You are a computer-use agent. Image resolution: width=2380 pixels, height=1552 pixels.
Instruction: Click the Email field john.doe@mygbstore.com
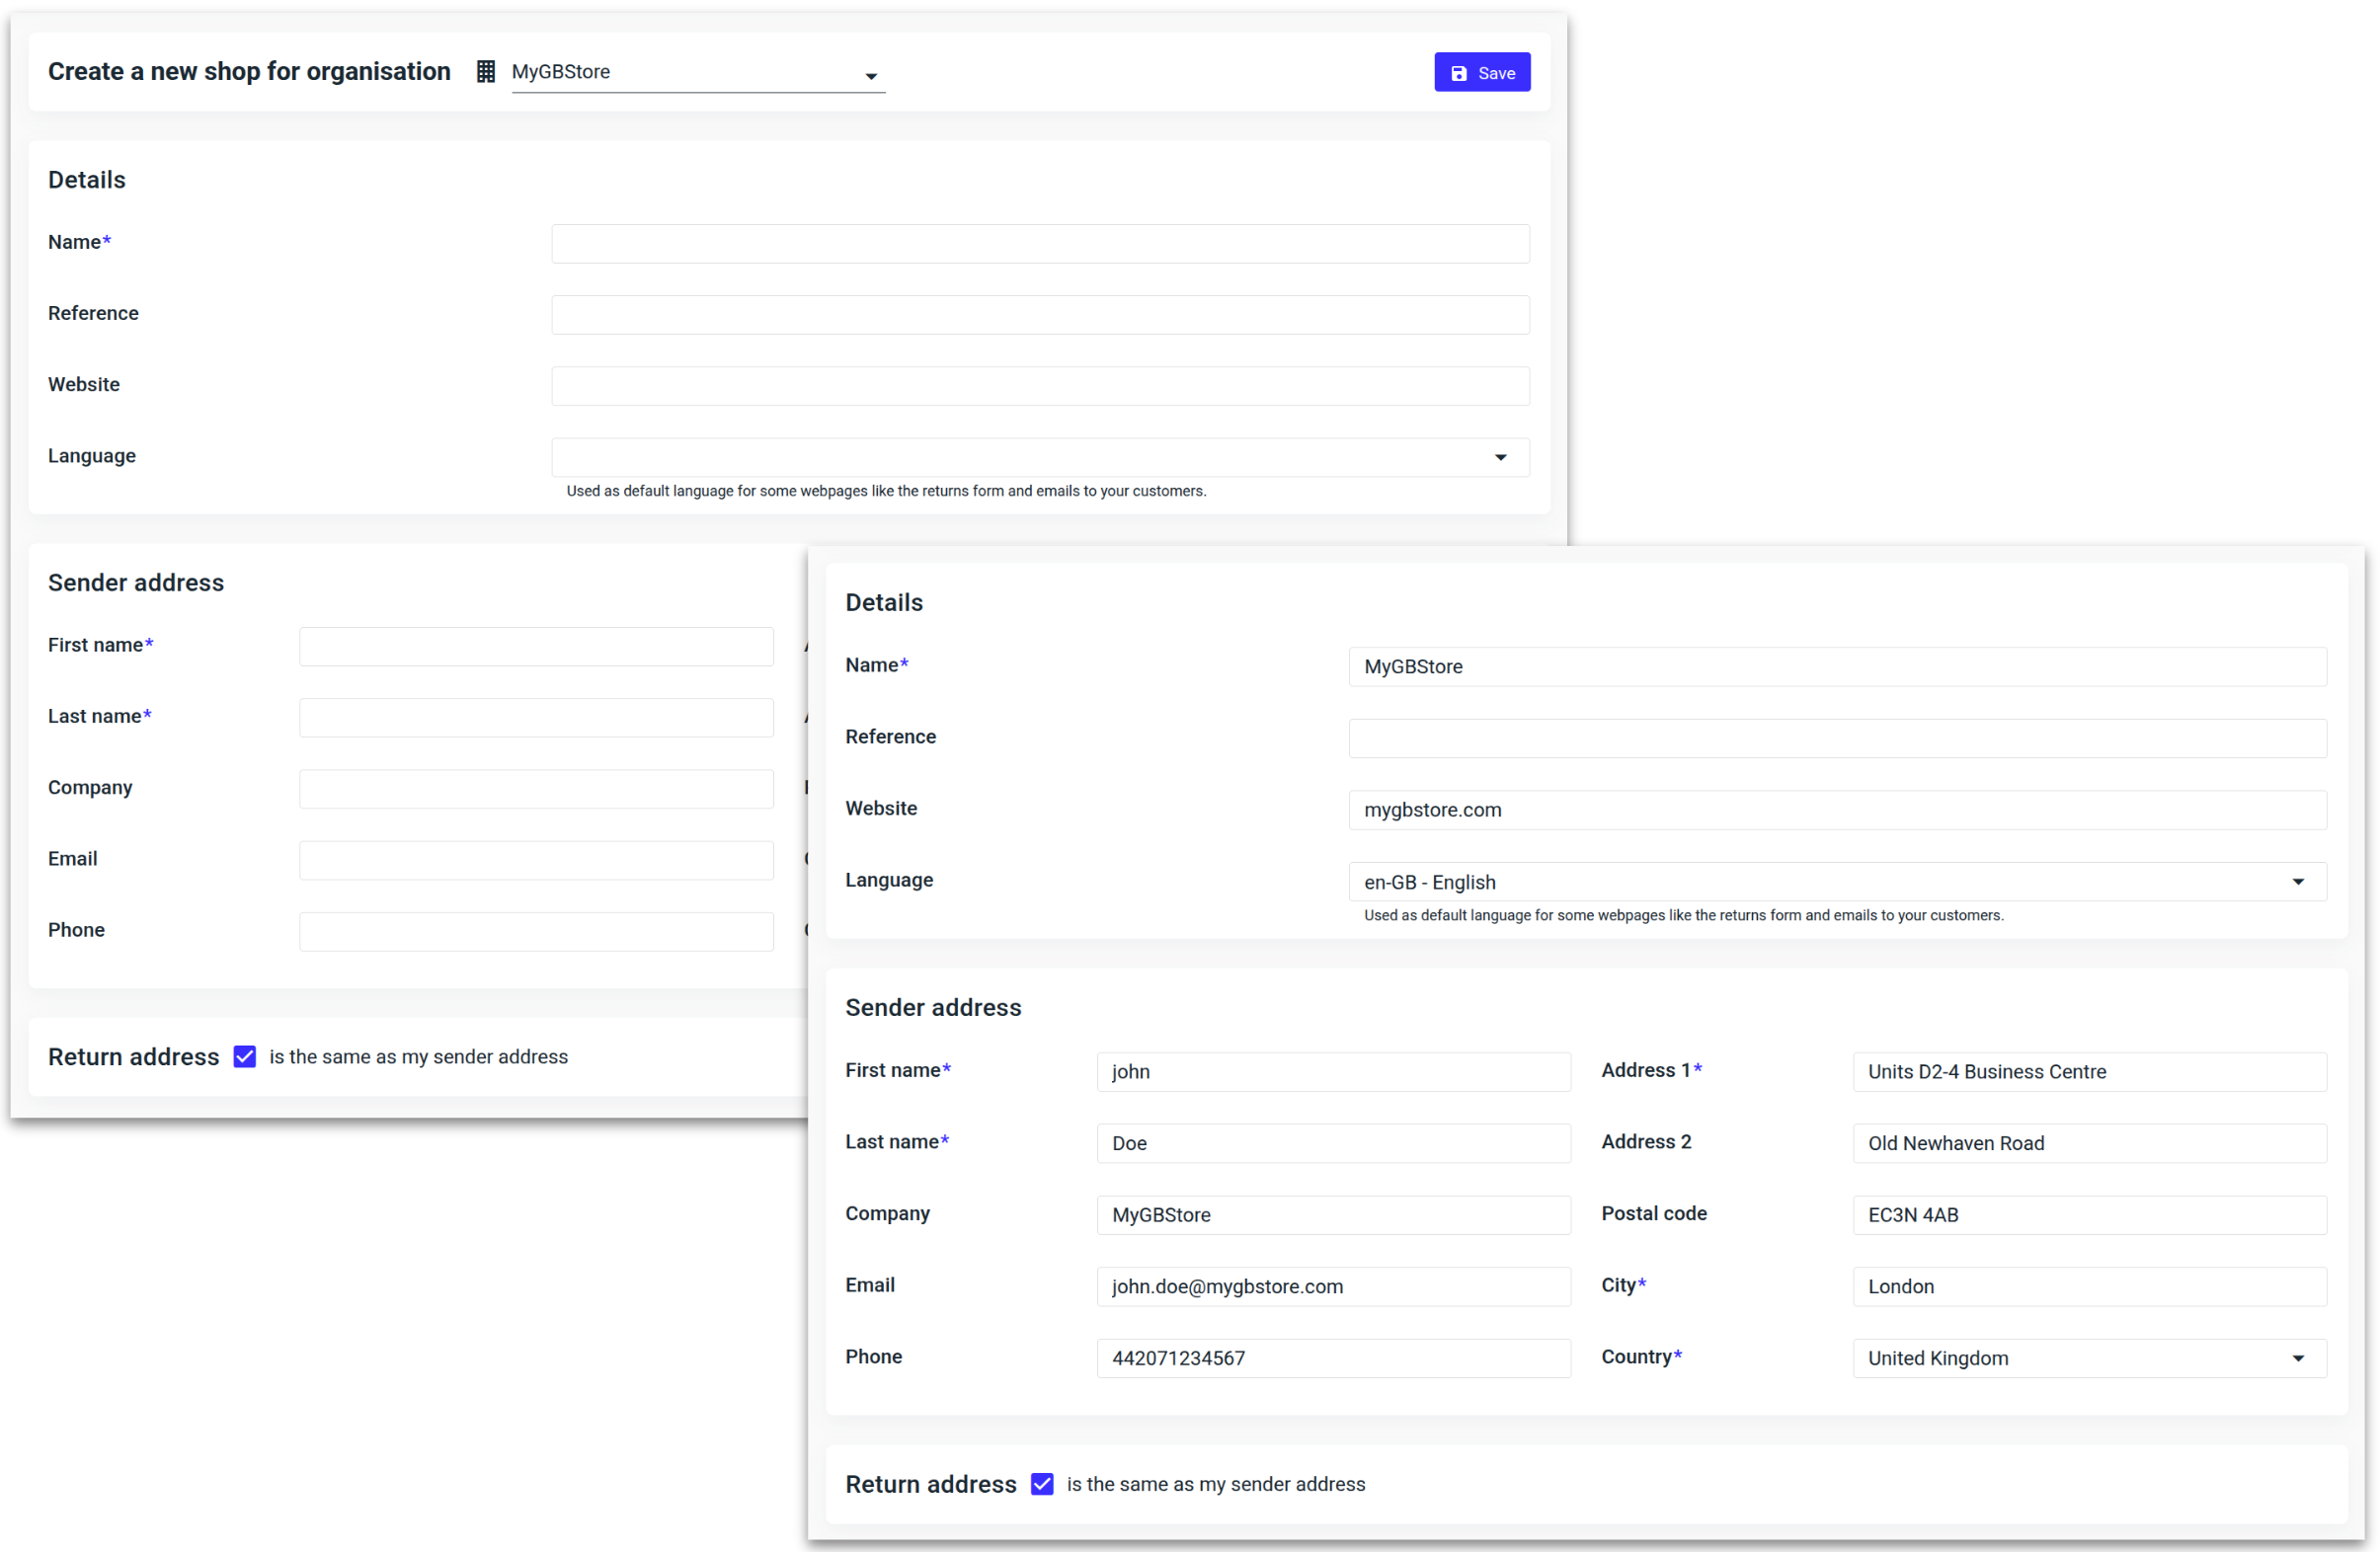(x=1332, y=1287)
